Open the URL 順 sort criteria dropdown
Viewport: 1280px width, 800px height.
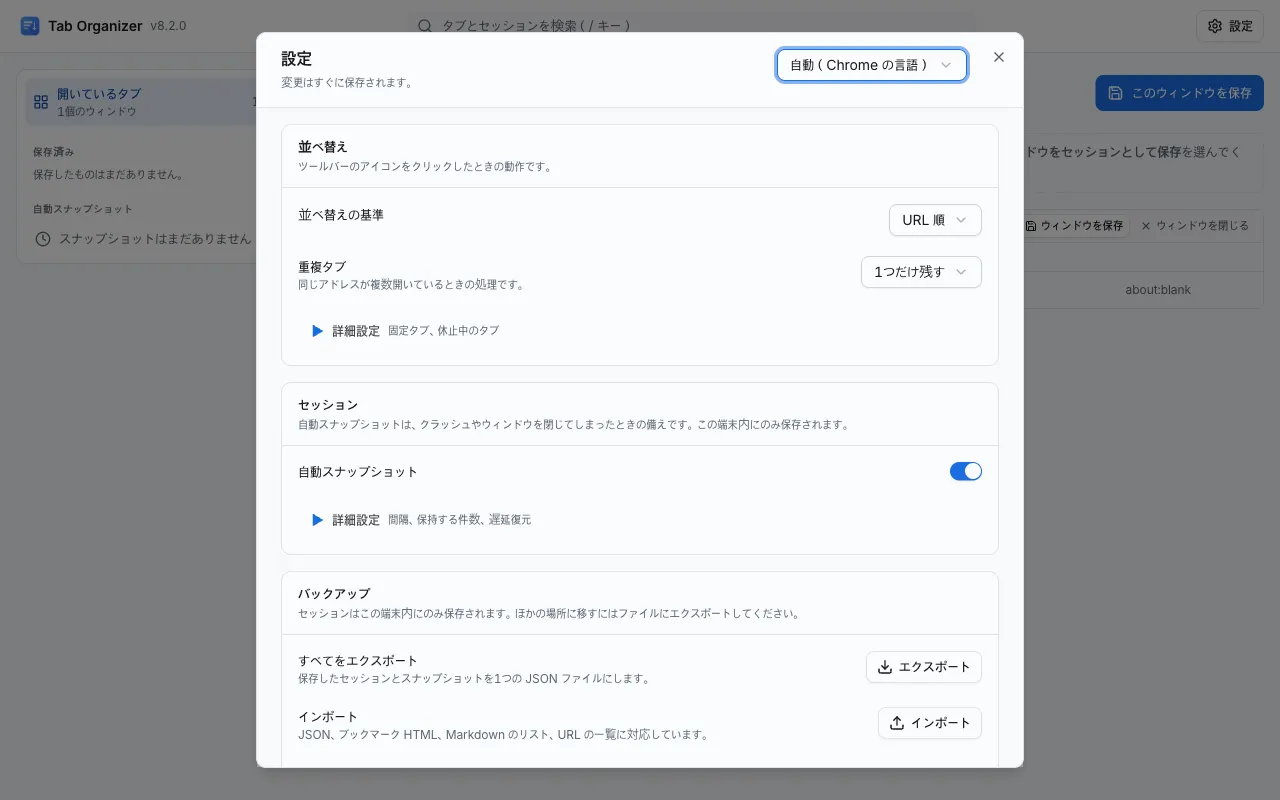point(935,220)
